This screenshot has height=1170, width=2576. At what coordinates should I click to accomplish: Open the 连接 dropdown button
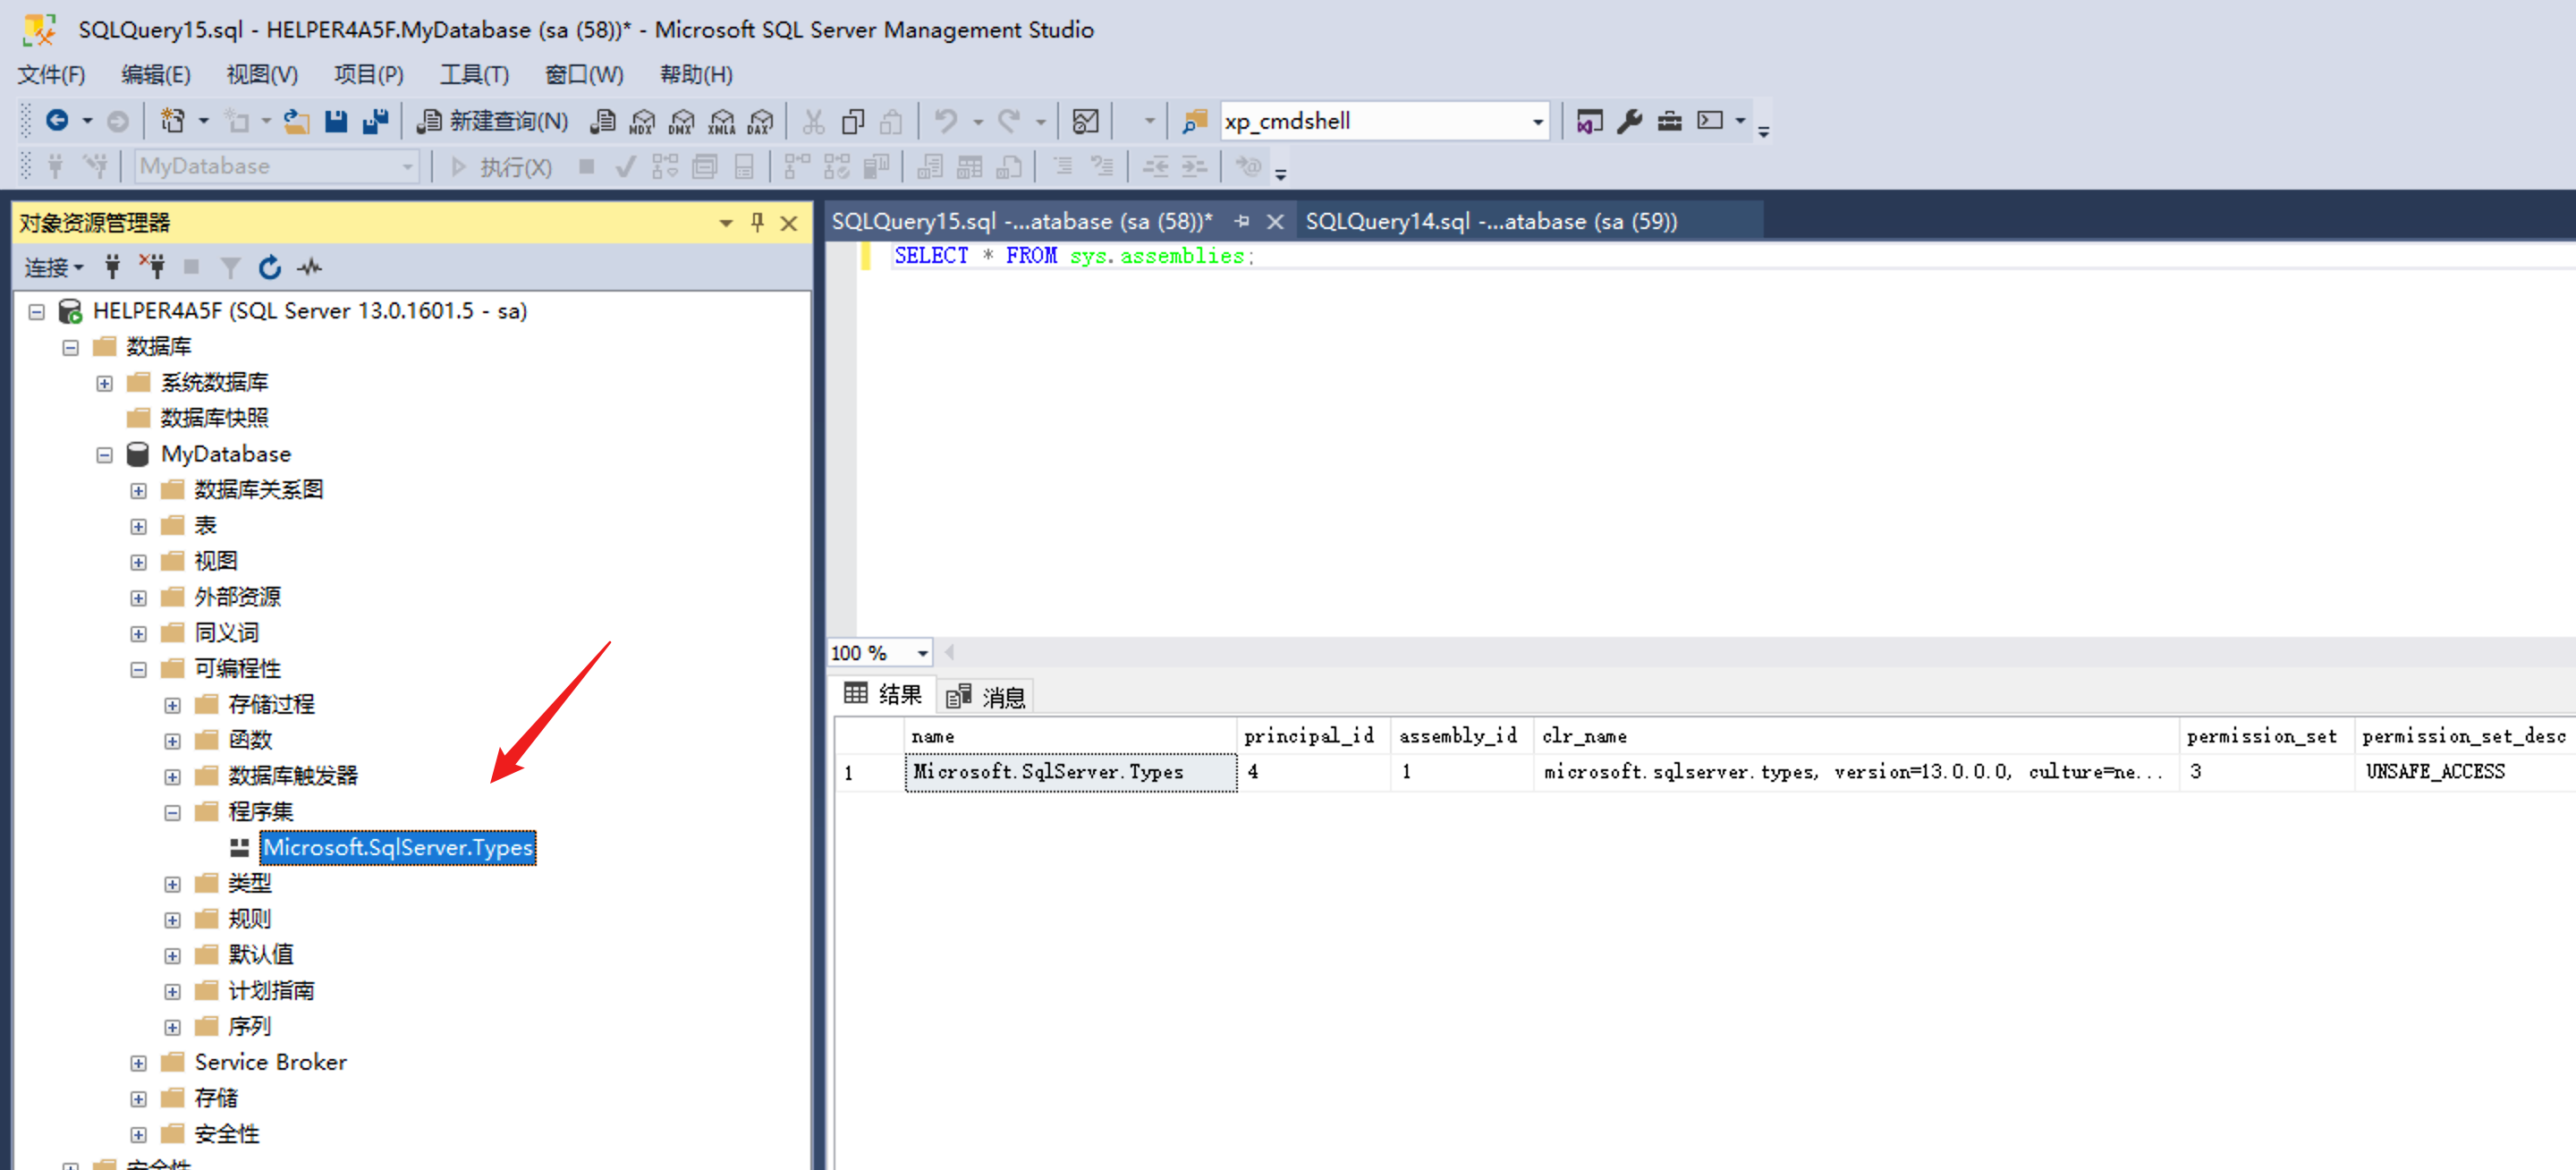(x=54, y=267)
